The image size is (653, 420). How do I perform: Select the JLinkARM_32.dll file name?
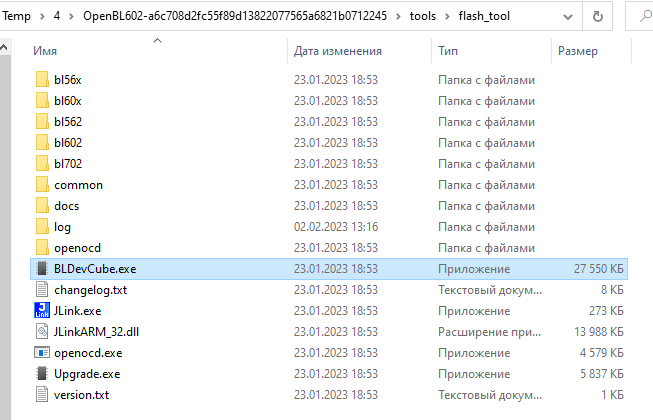[x=96, y=332]
